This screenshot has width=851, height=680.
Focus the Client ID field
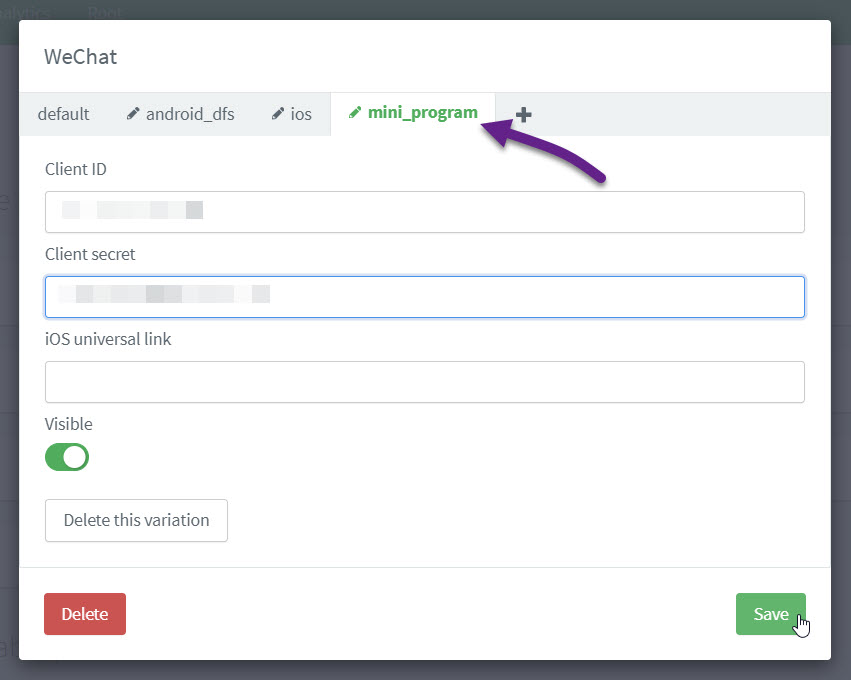[424, 212]
